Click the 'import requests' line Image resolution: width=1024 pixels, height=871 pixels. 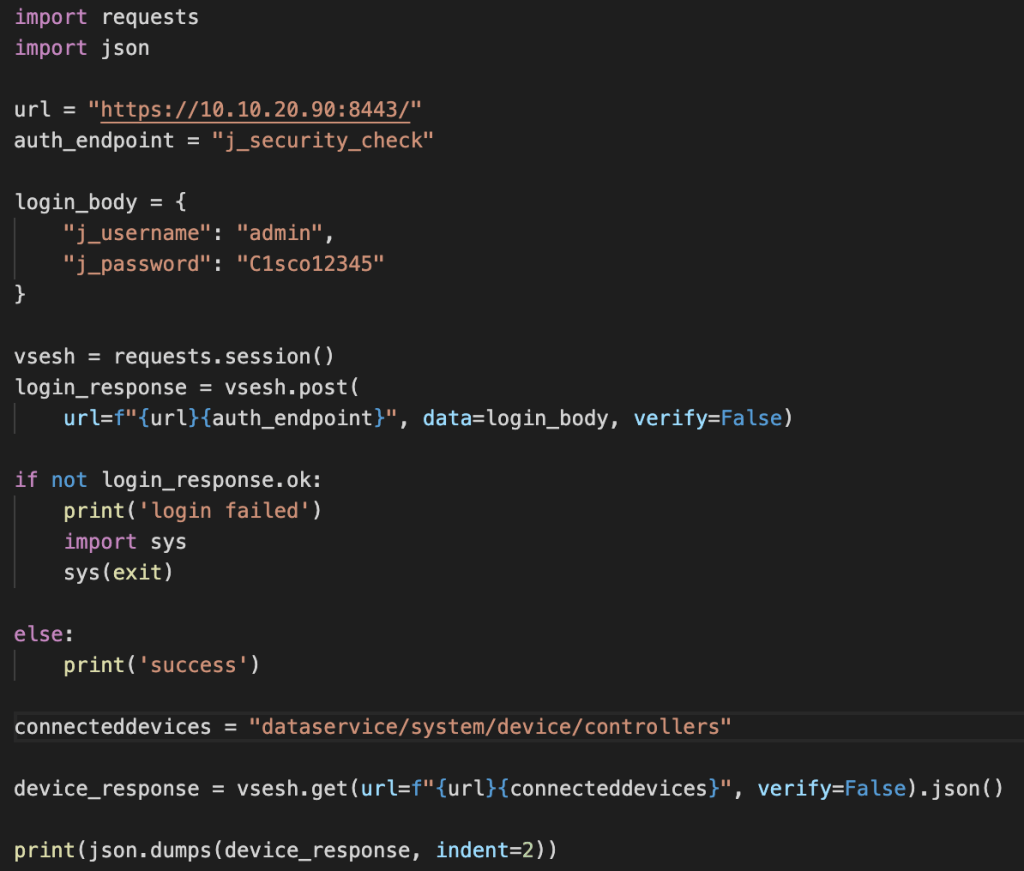click(x=106, y=17)
